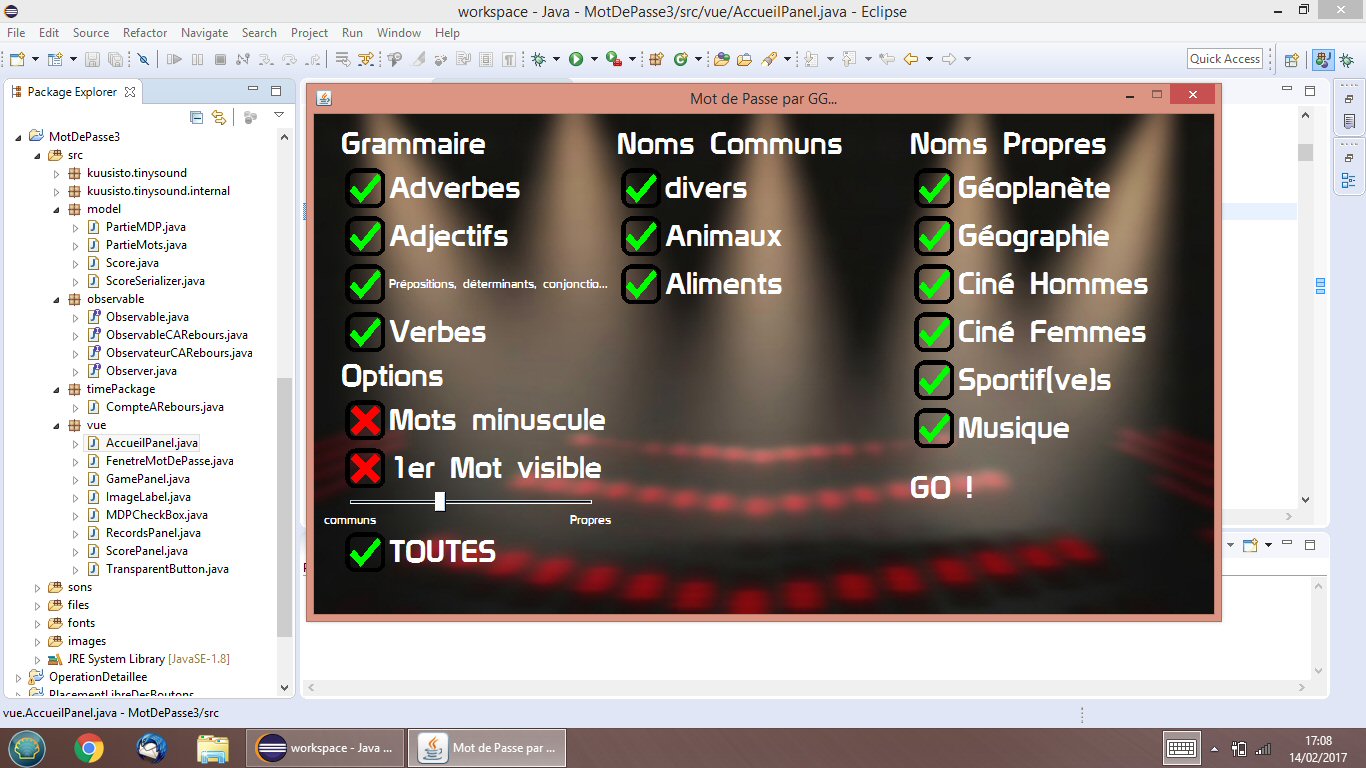This screenshot has width=1366, height=768.
Task: Click the New Java Package icon
Action: (657, 59)
